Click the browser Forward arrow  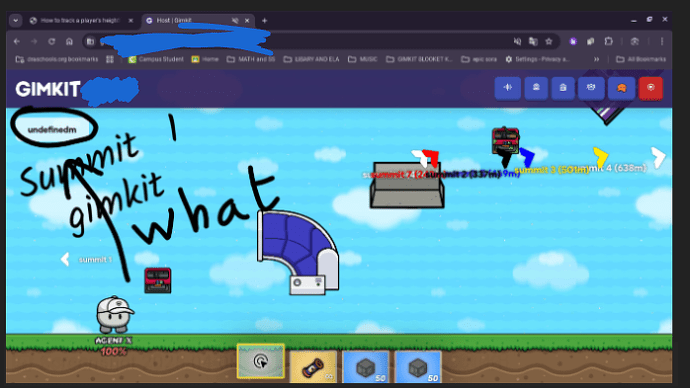(x=34, y=41)
